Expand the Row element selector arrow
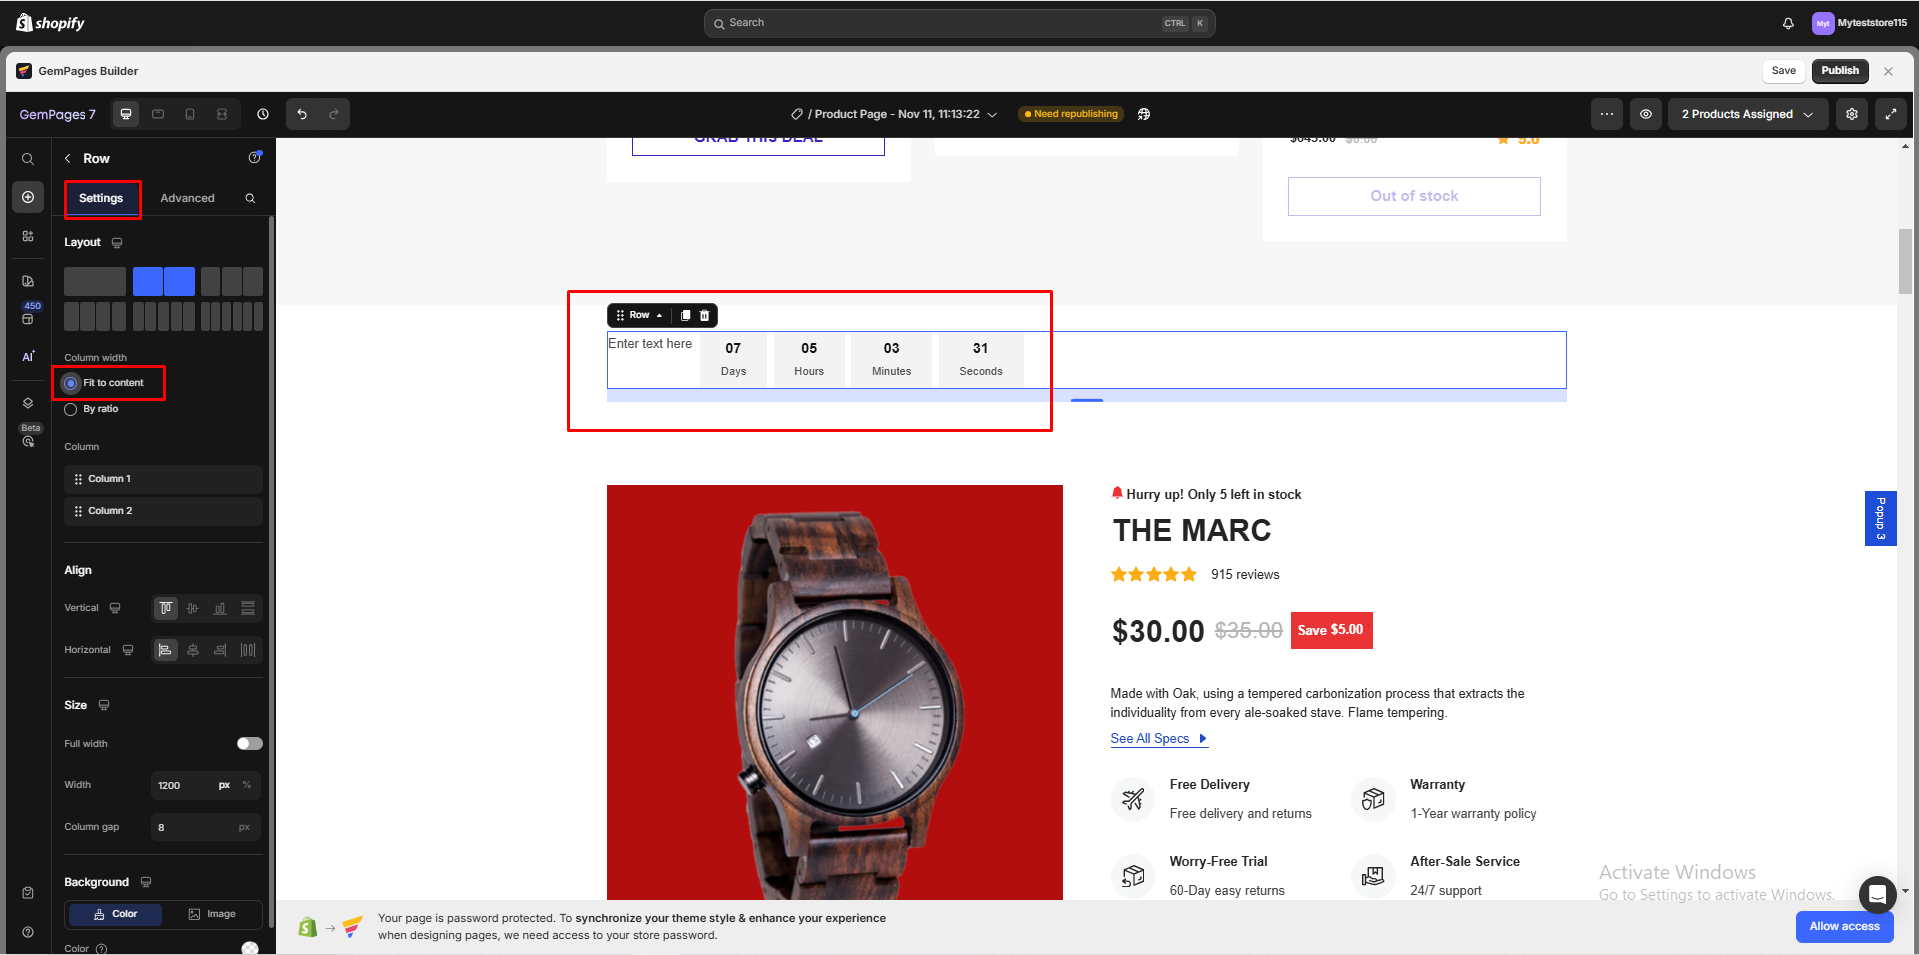This screenshot has height=955, width=1919. coord(659,315)
